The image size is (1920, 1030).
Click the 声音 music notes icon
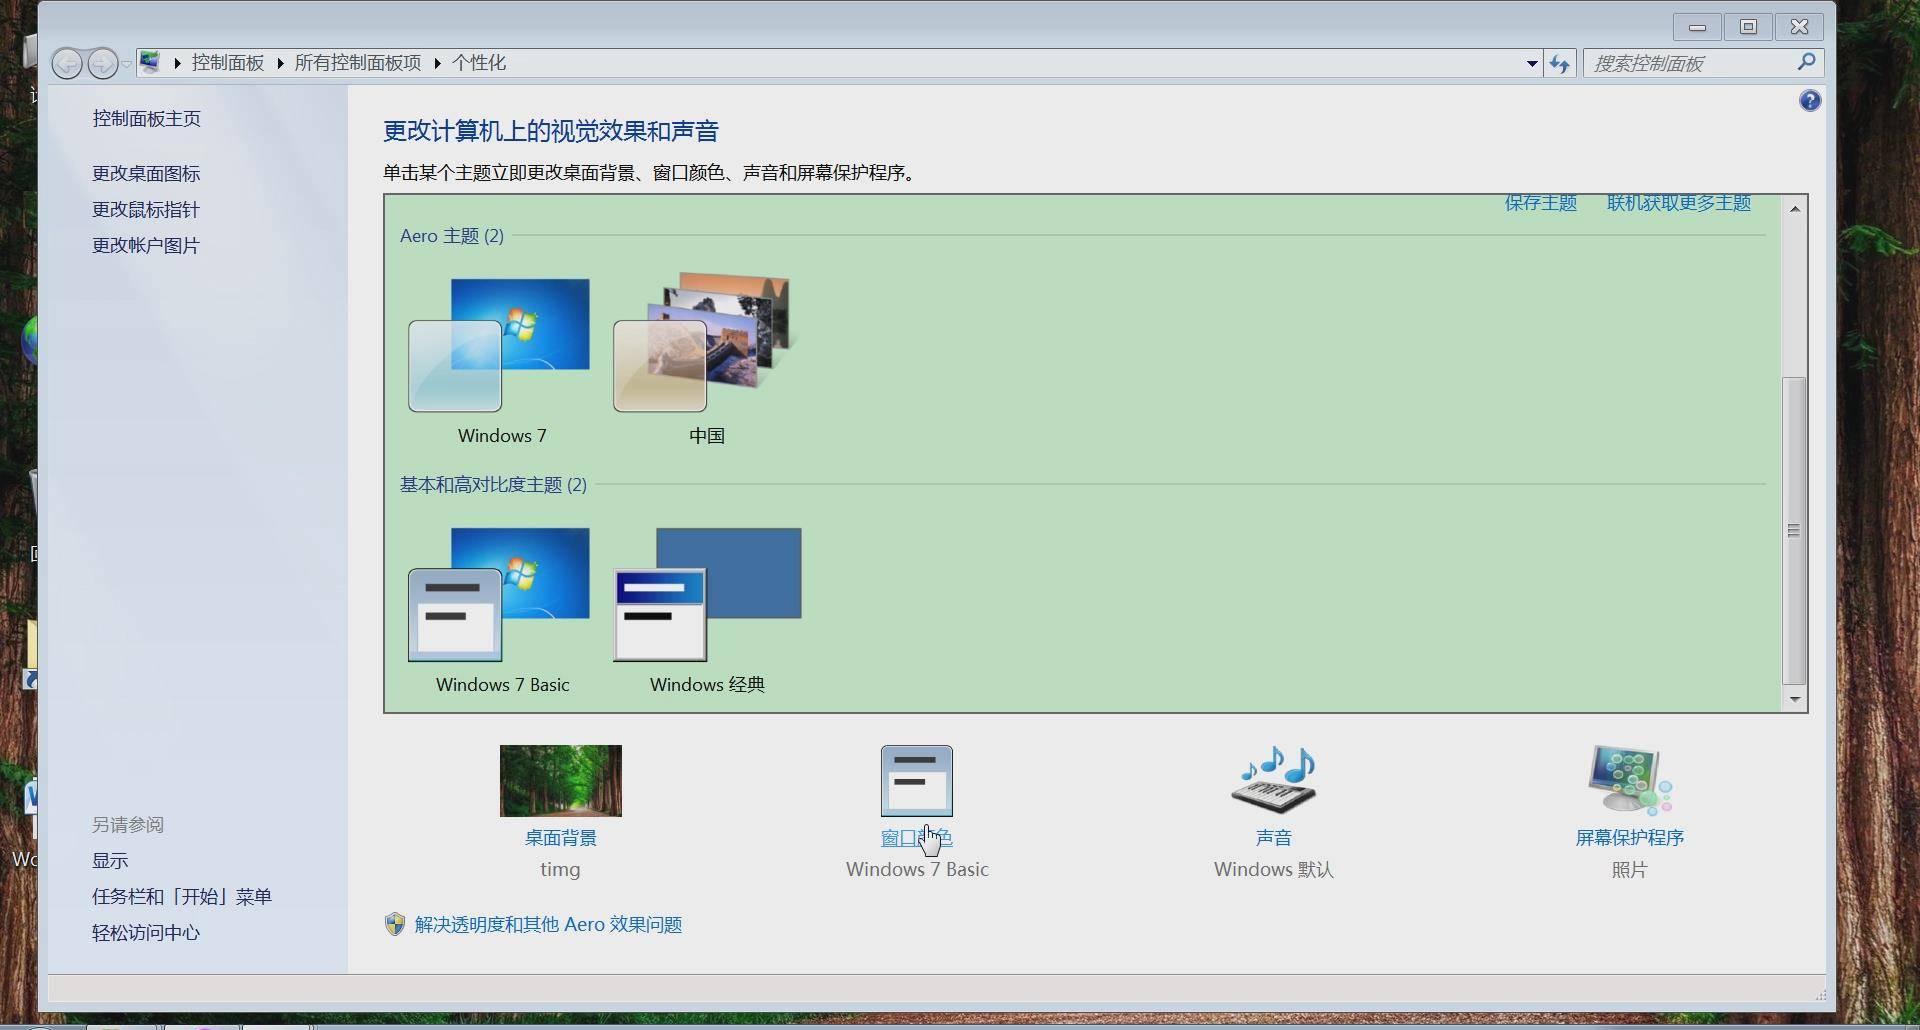click(1274, 780)
